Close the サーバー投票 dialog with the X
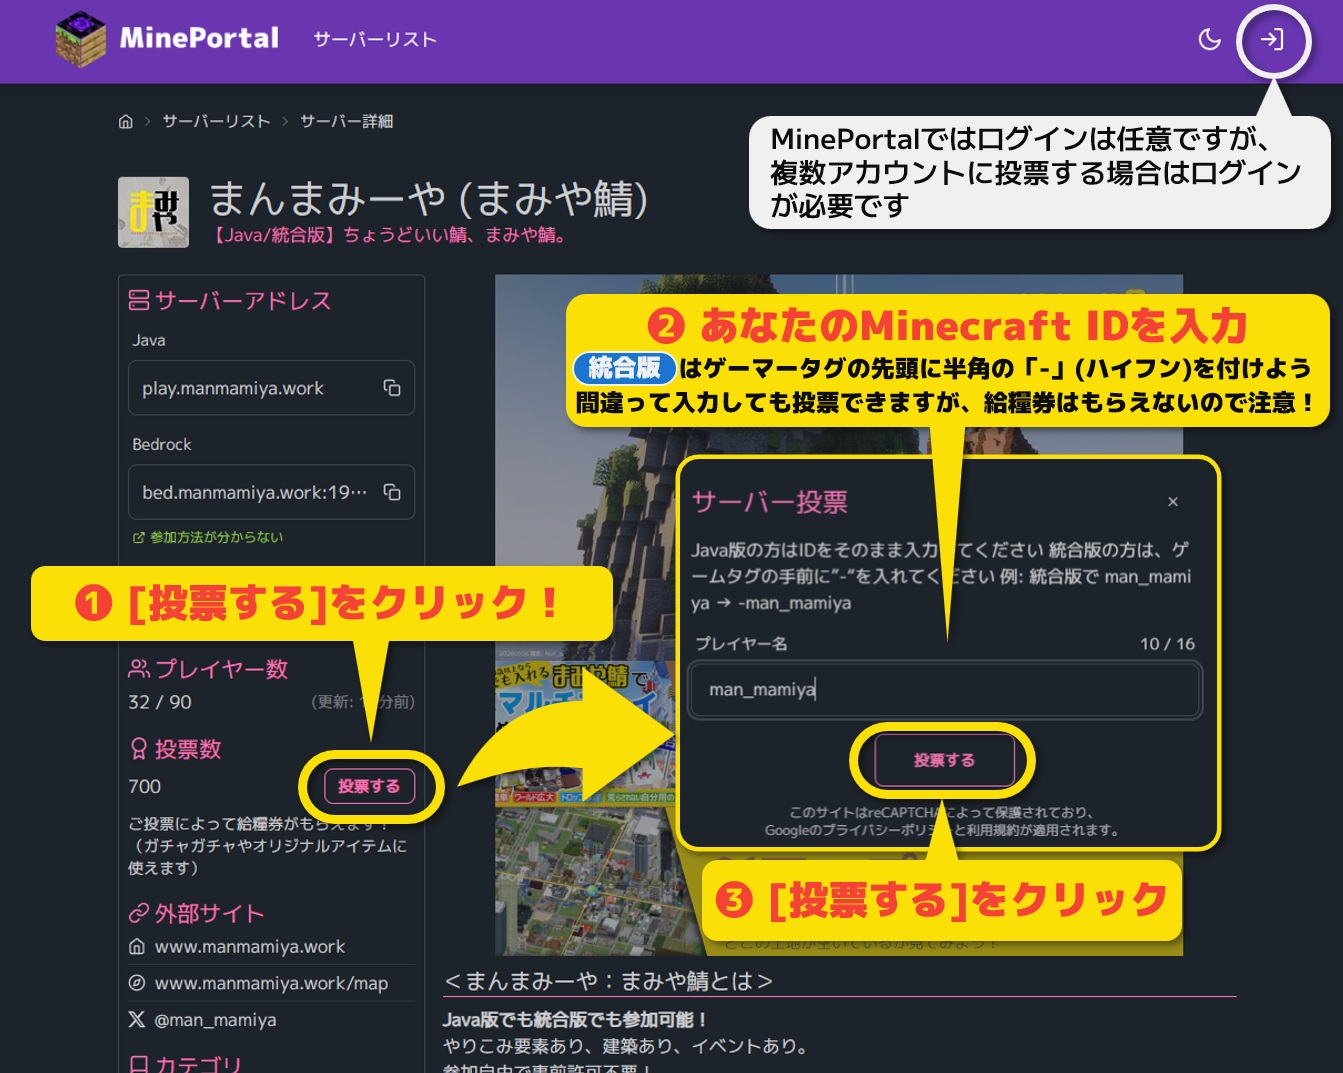 [x=1173, y=502]
